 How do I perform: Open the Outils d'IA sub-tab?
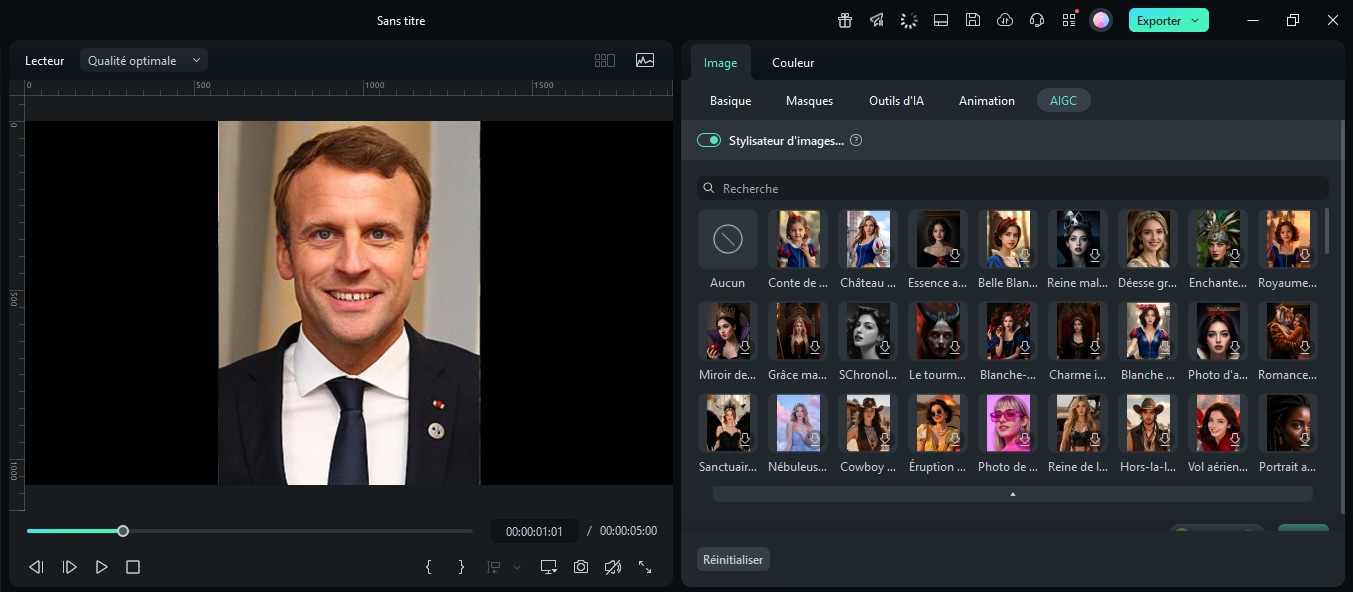(x=896, y=101)
